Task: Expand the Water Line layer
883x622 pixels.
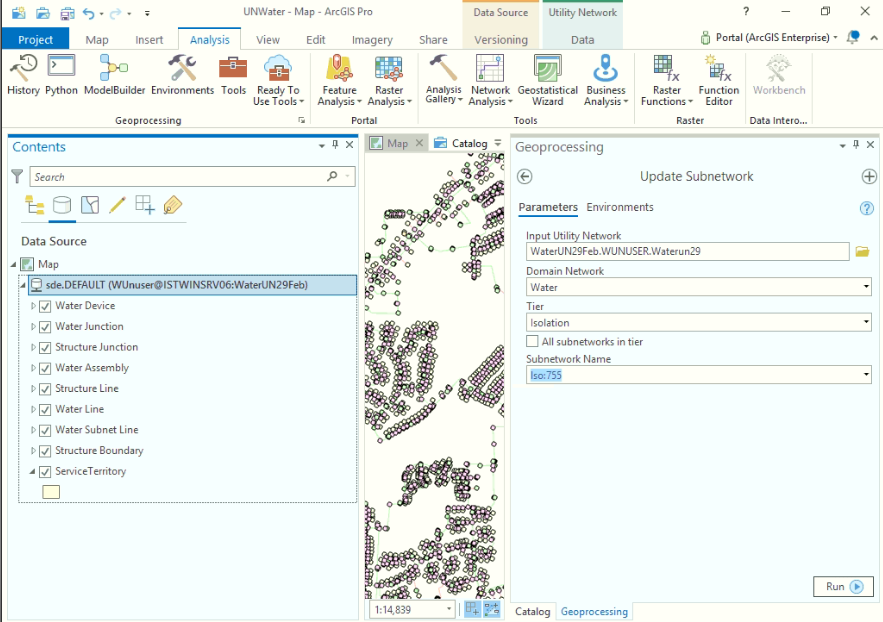Action: 33,410
